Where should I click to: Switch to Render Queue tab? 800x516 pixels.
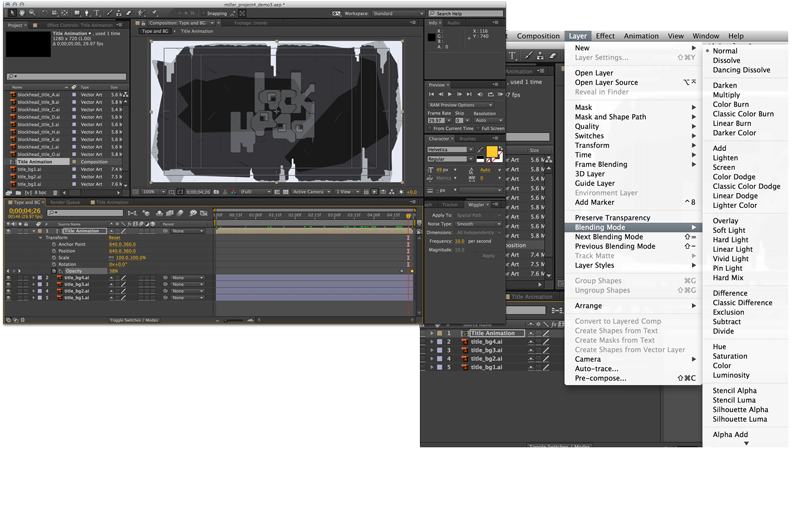pyautogui.click(x=65, y=203)
